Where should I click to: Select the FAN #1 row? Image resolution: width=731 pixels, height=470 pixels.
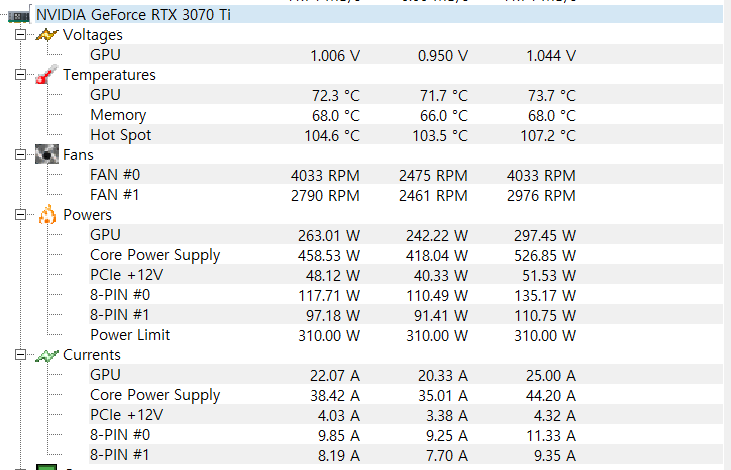pos(406,195)
